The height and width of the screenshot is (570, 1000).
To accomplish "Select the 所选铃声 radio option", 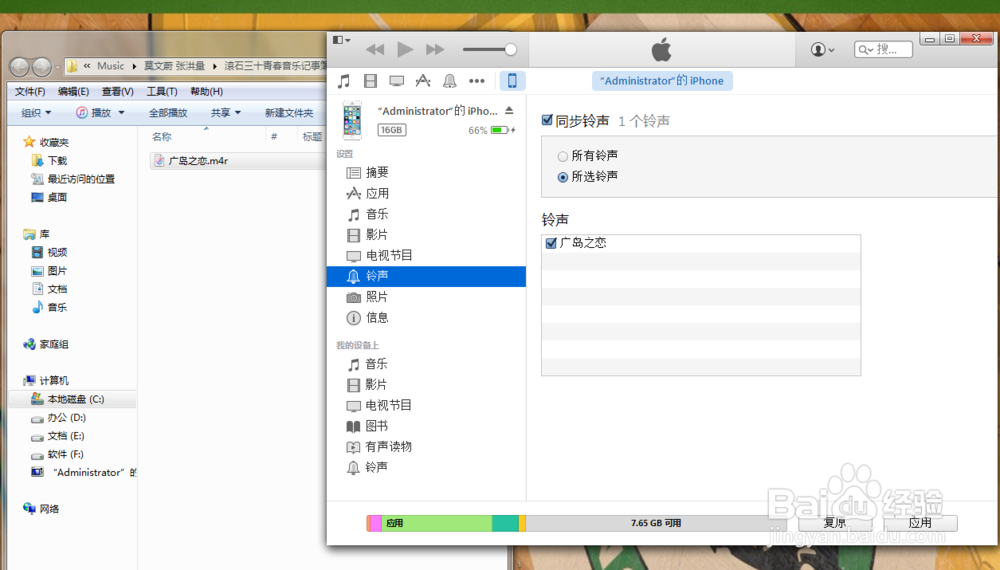I will [562, 177].
